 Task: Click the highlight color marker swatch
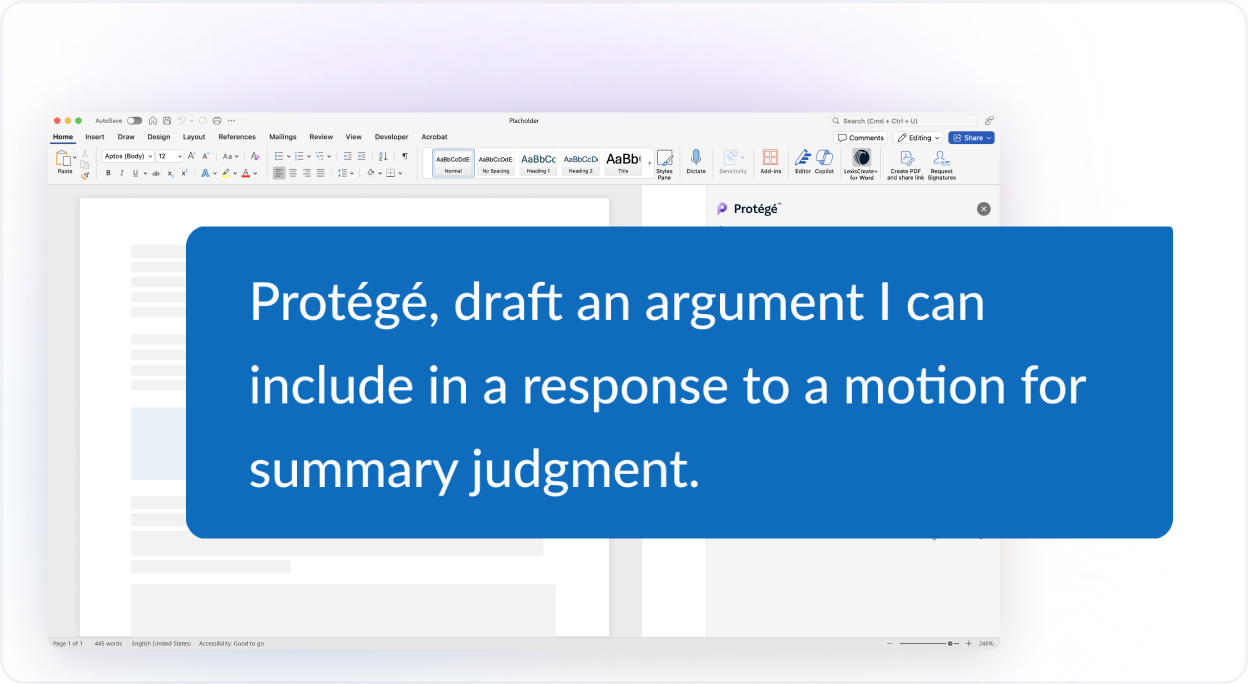[225, 173]
